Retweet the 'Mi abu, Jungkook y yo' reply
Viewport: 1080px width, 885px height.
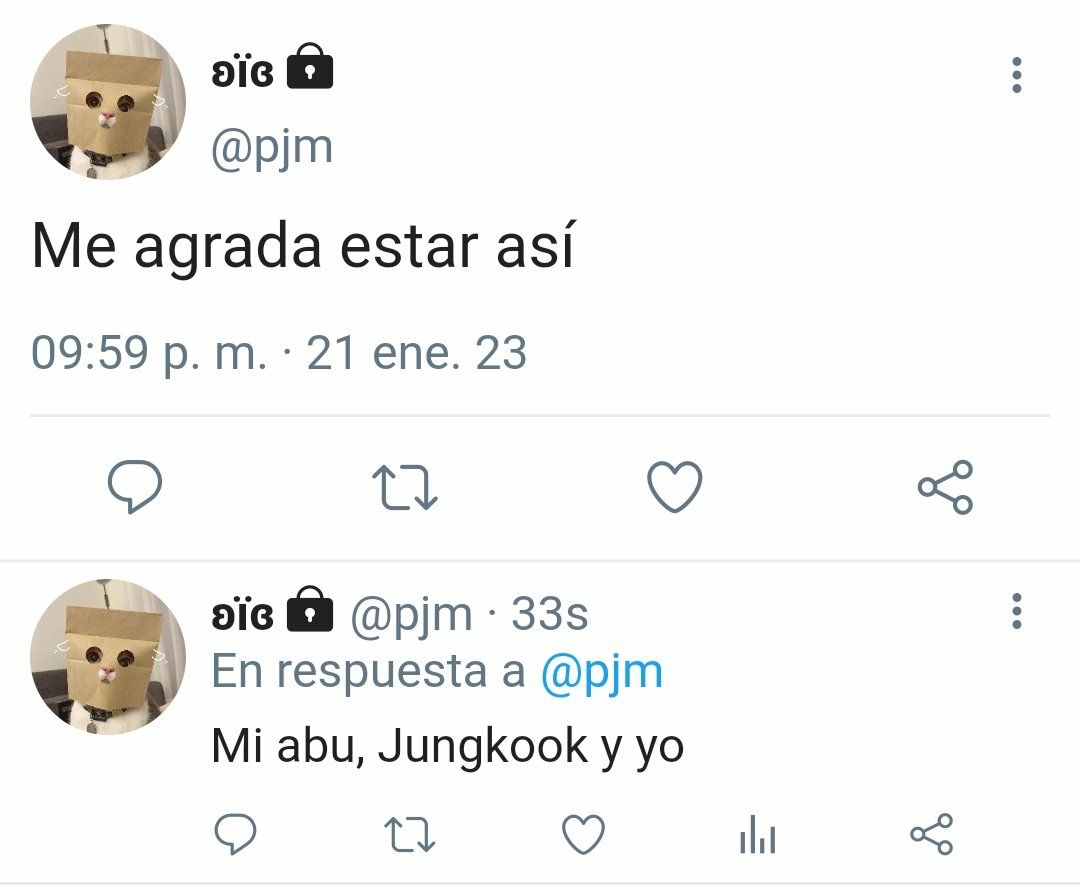(x=409, y=834)
